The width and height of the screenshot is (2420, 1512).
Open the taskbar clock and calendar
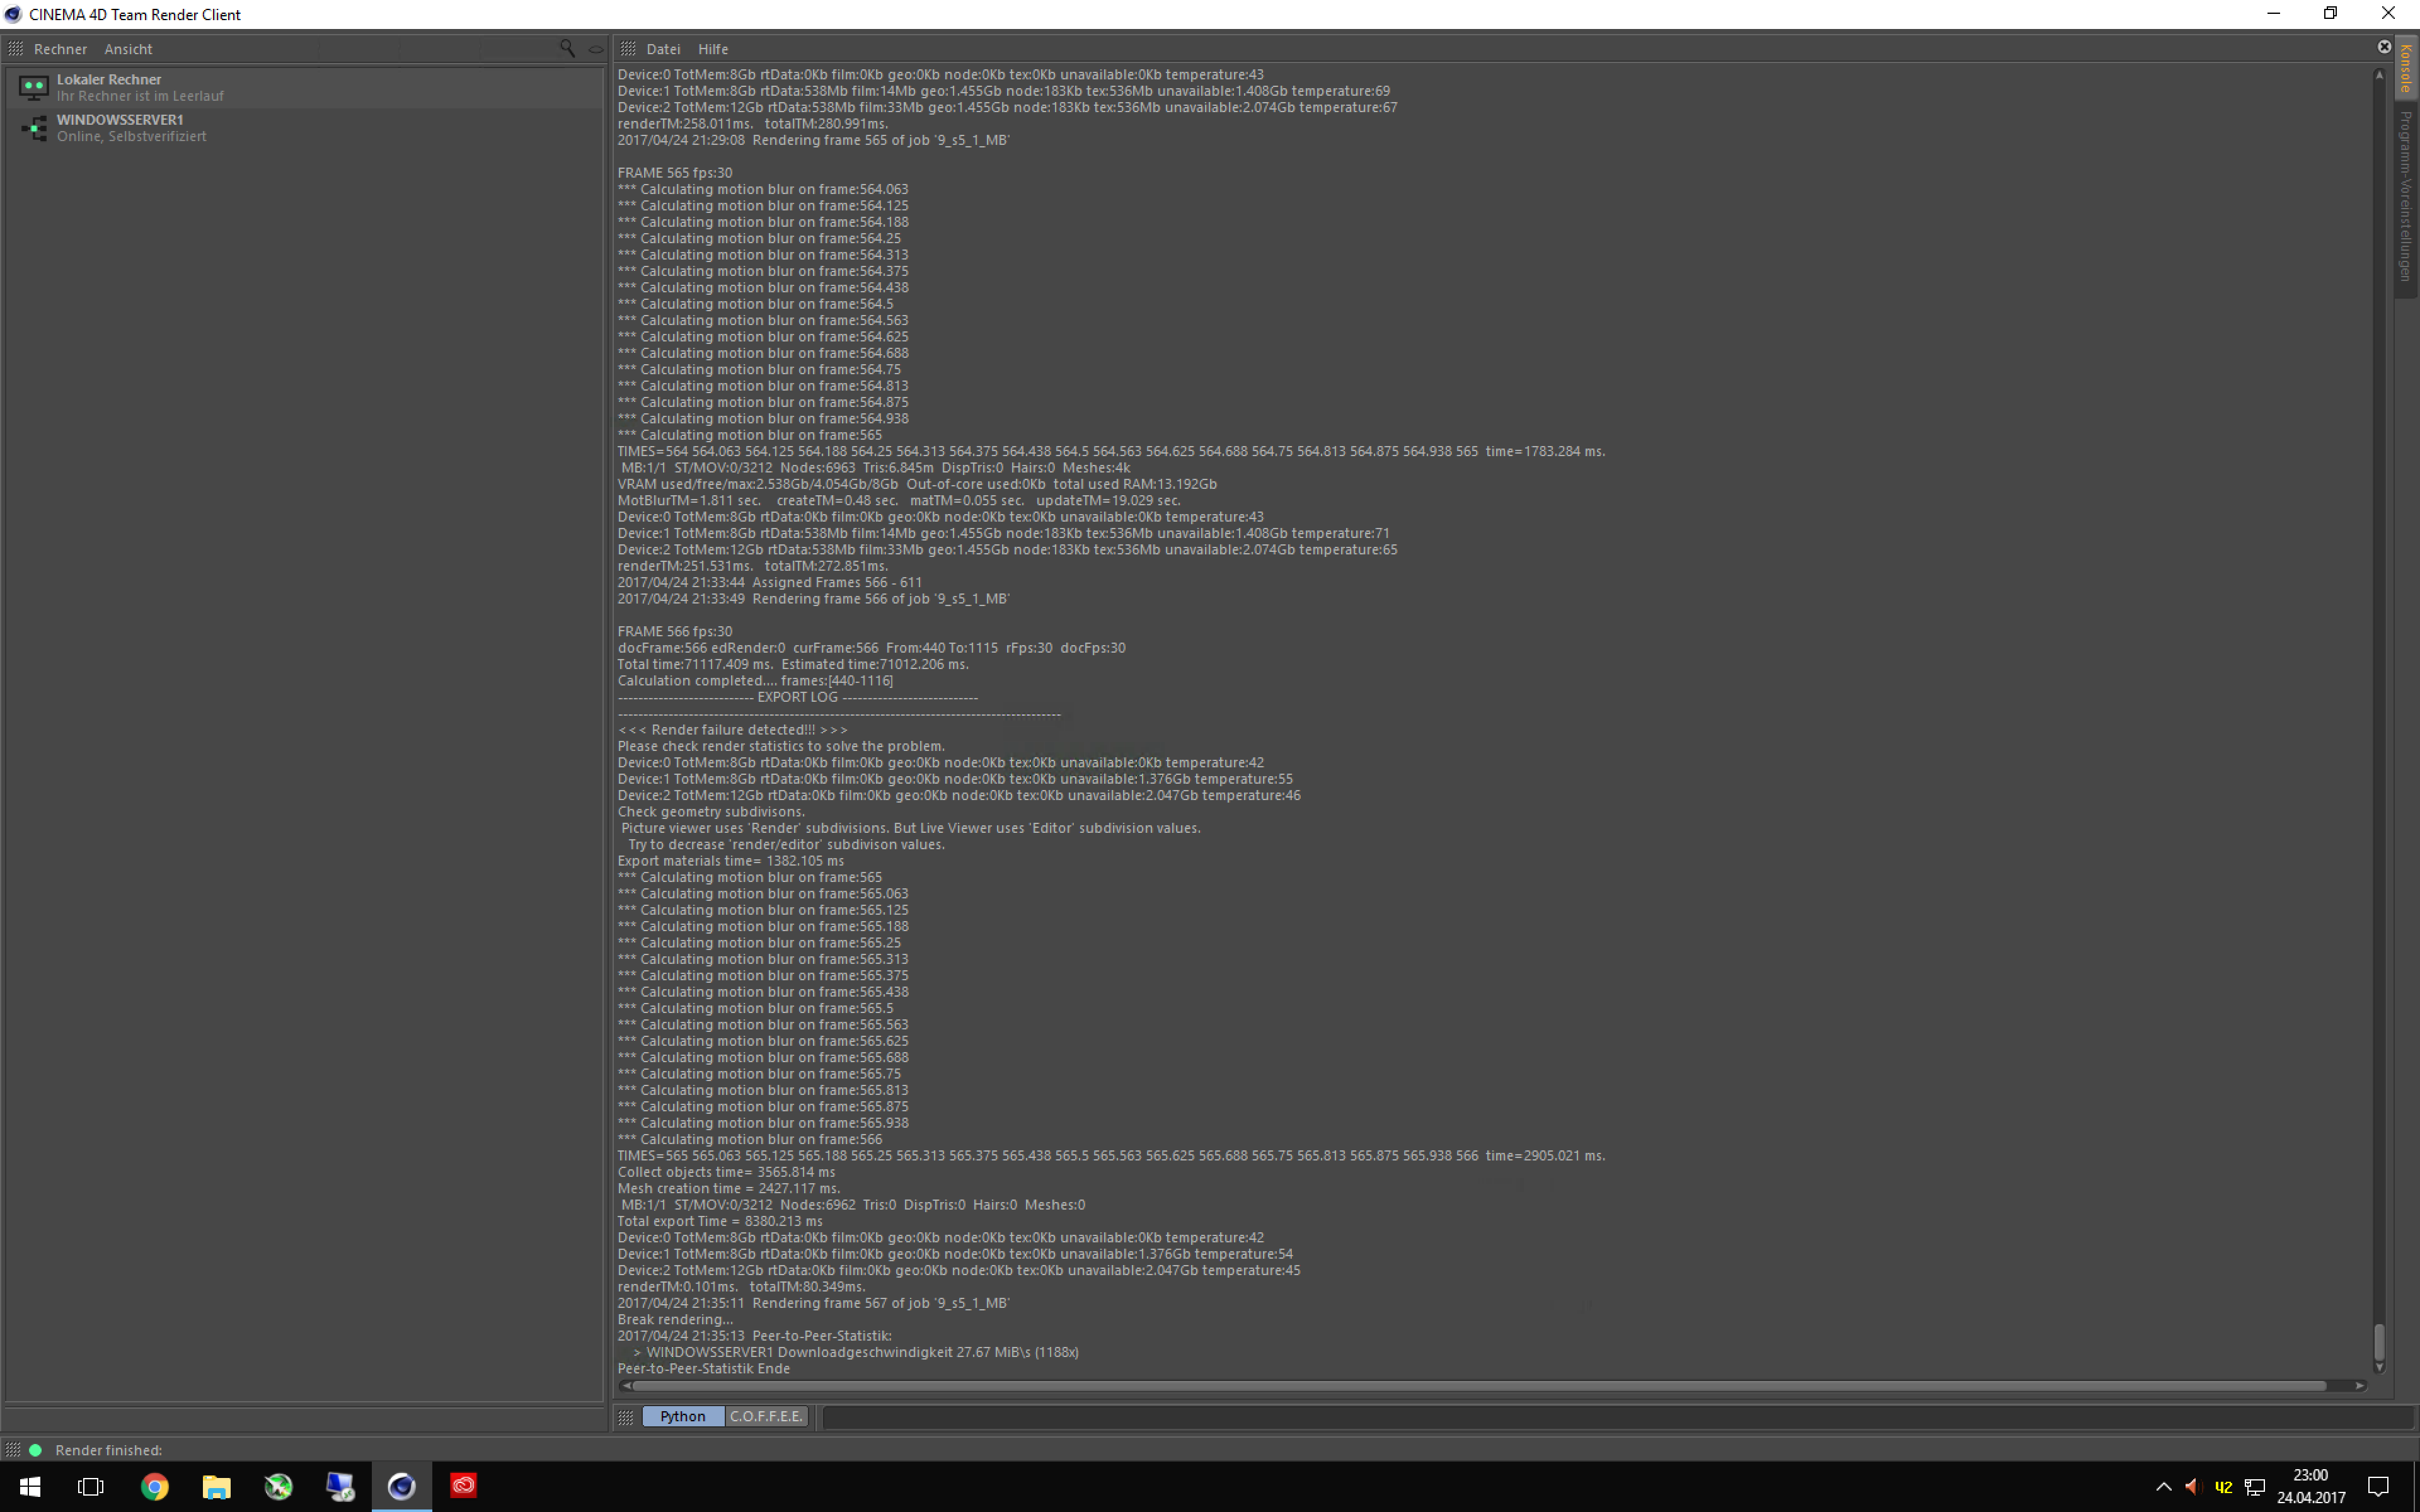point(2311,1486)
